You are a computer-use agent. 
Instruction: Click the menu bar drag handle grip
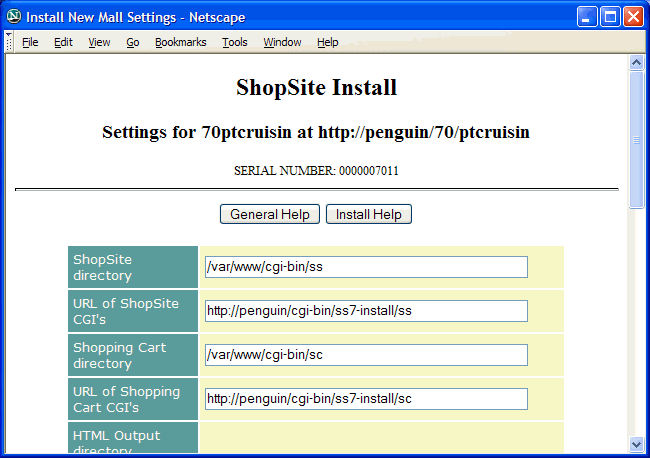point(8,42)
